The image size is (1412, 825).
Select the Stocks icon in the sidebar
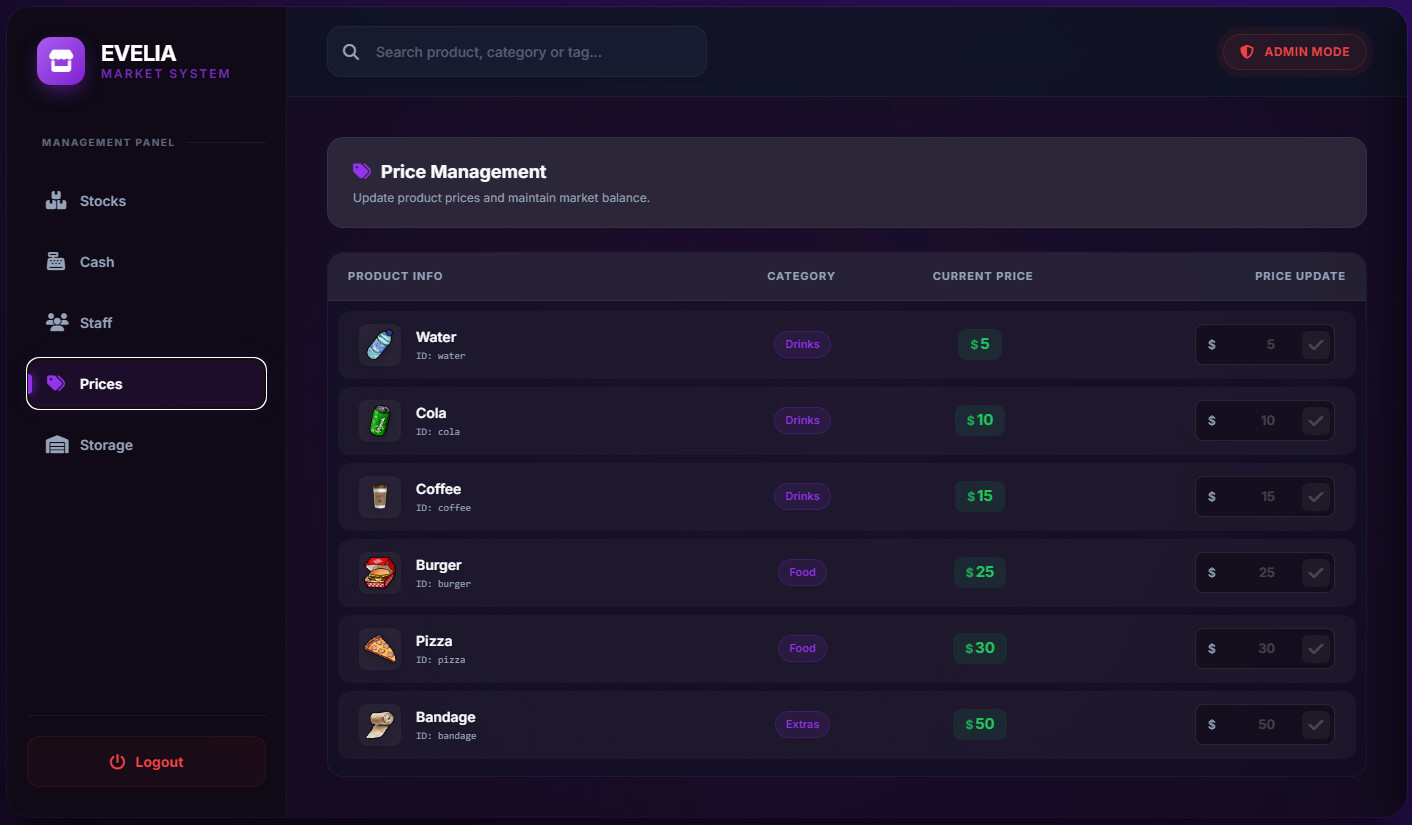coord(55,200)
